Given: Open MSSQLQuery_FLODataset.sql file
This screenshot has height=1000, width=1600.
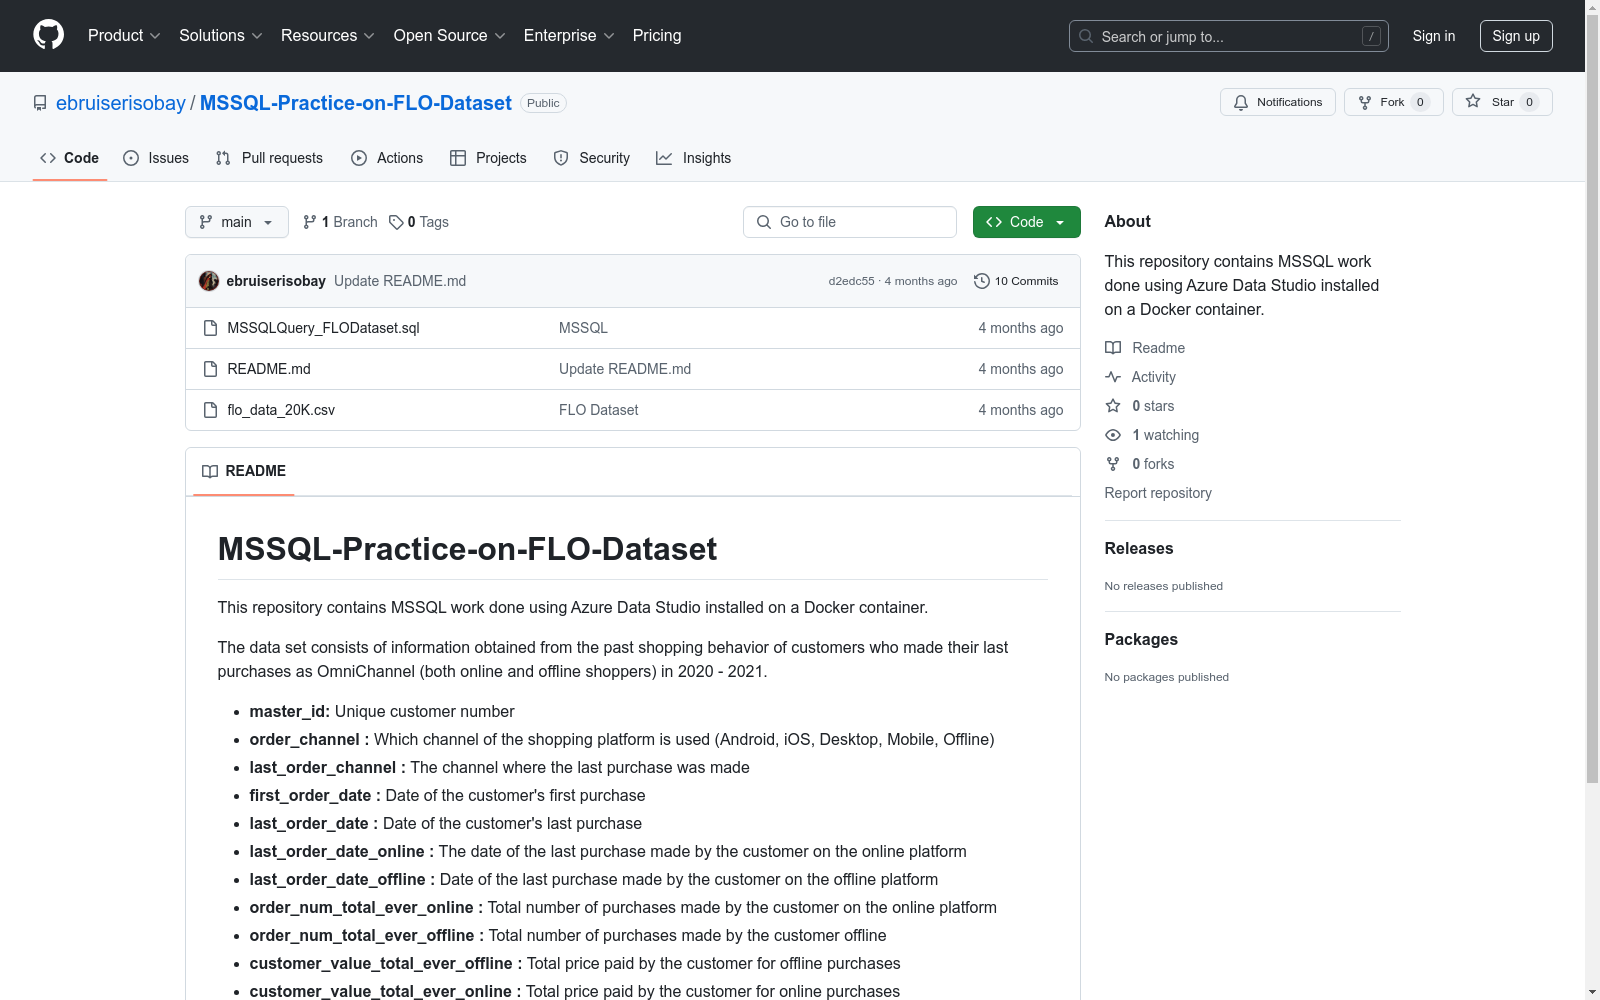Looking at the screenshot, I should [x=323, y=328].
